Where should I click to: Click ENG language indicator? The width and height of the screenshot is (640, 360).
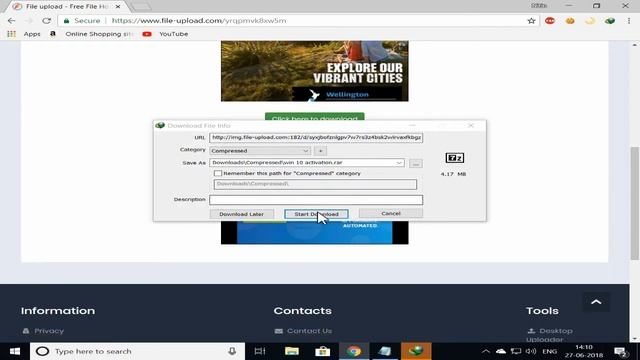tap(549, 351)
